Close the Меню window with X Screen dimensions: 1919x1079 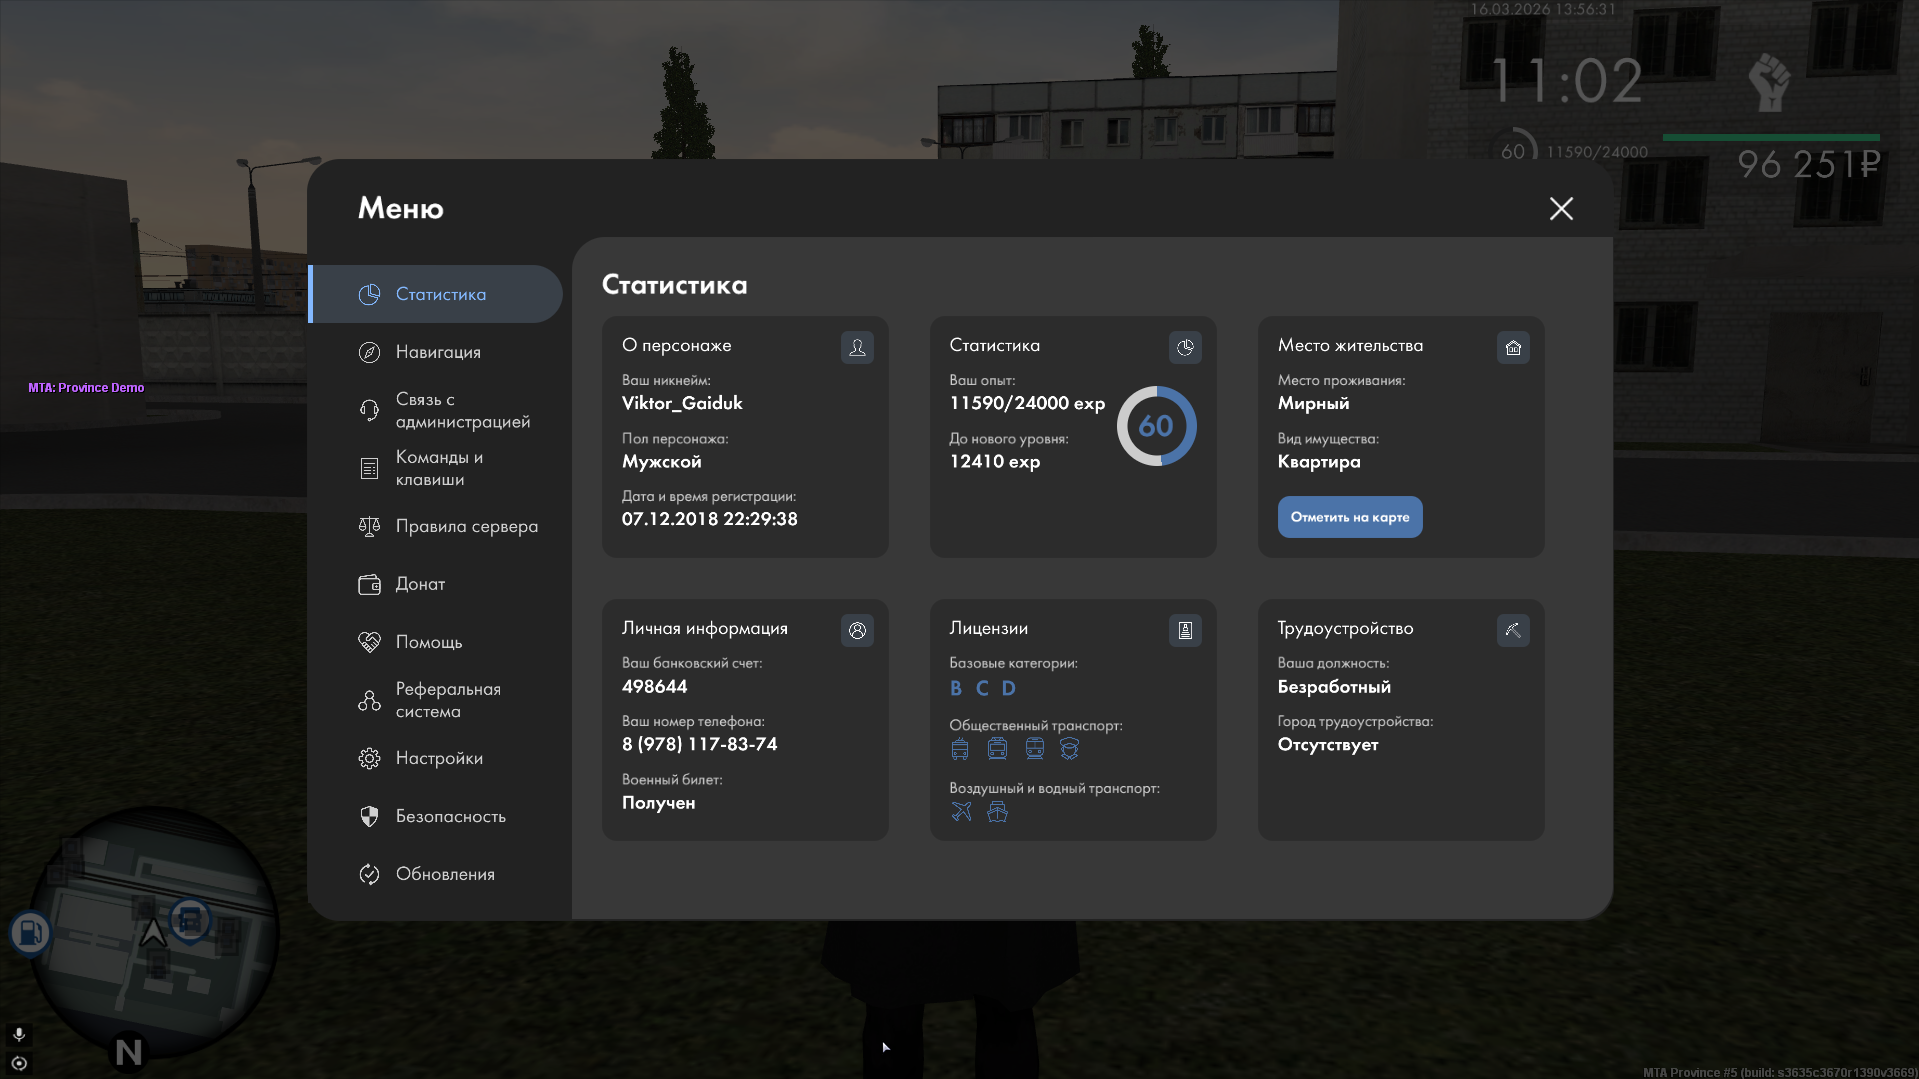coord(1560,208)
